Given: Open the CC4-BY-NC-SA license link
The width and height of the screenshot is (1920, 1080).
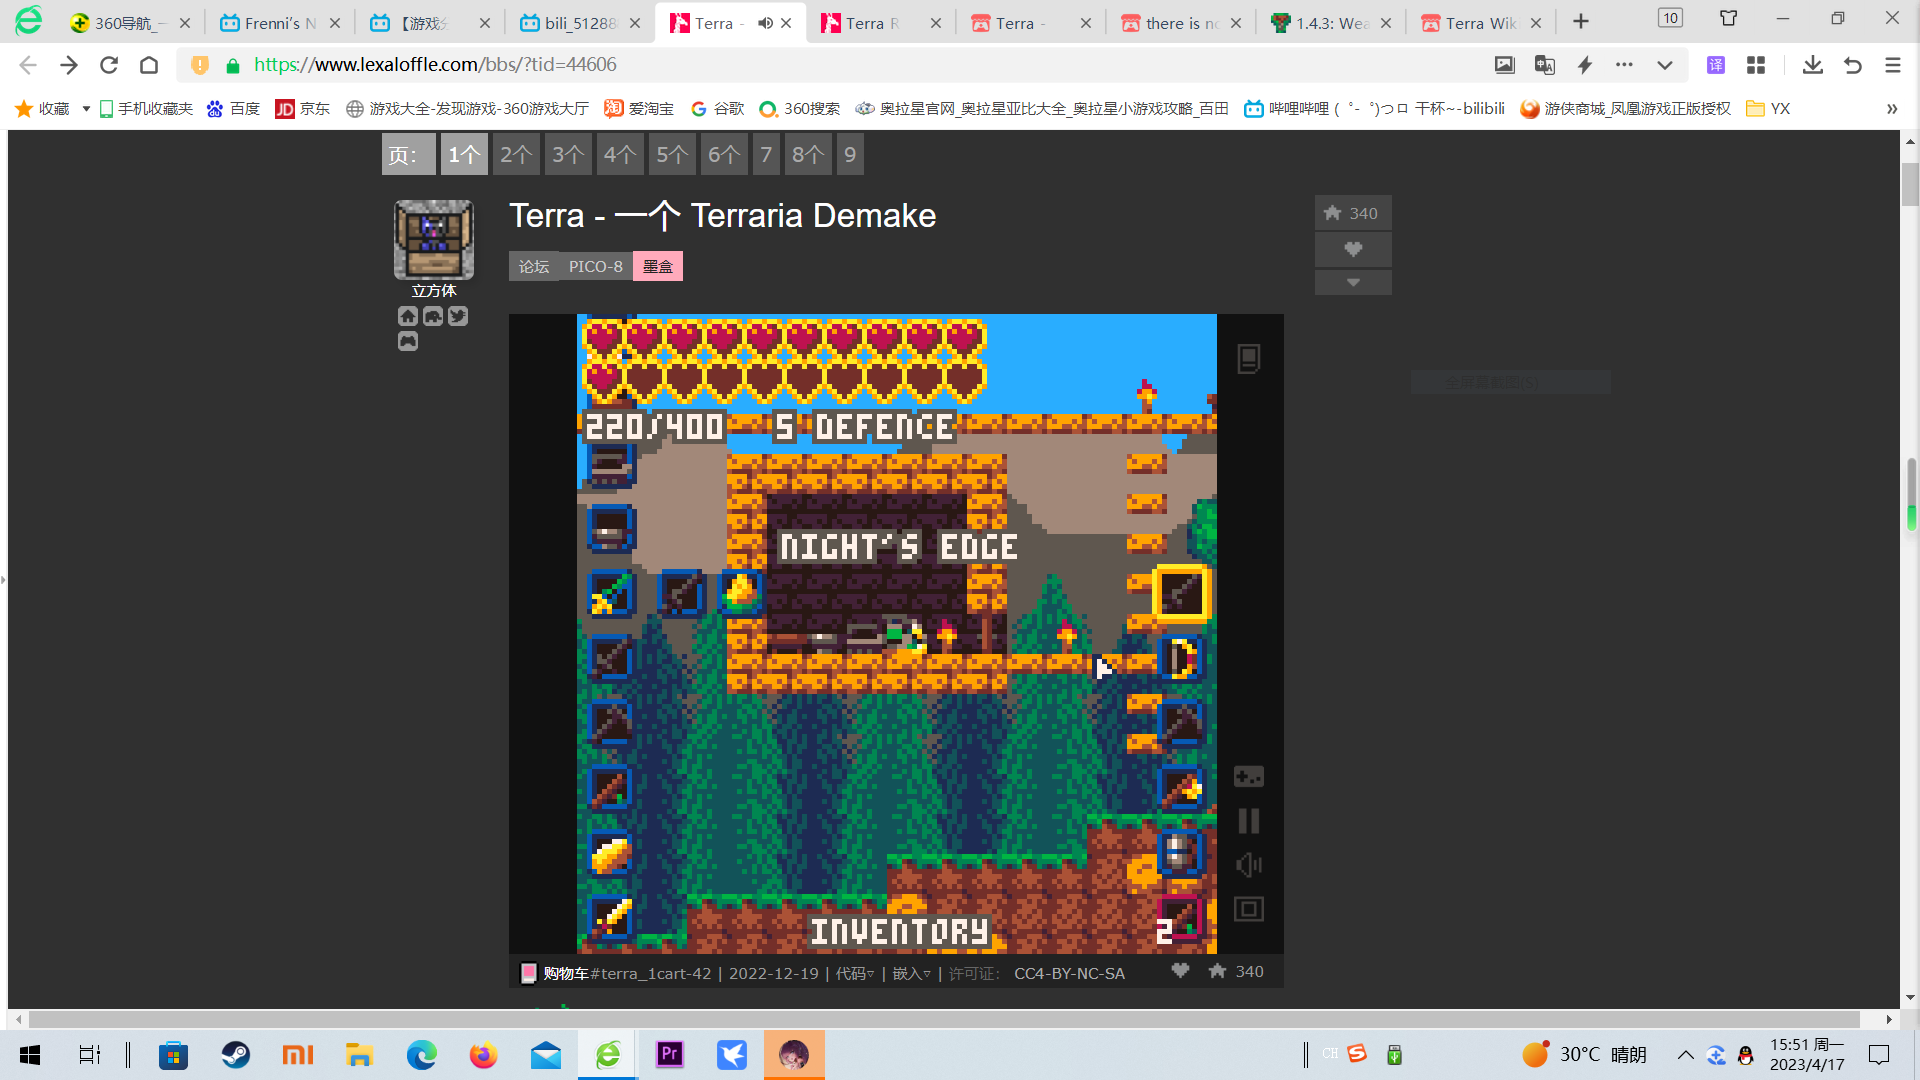Looking at the screenshot, I should pyautogui.click(x=1069, y=973).
